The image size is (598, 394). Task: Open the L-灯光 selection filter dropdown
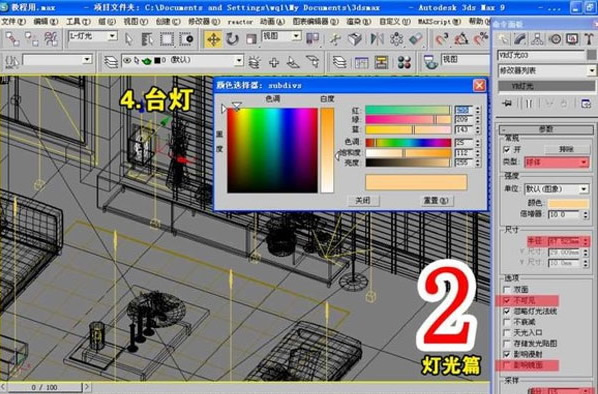[x=92, y=36]
